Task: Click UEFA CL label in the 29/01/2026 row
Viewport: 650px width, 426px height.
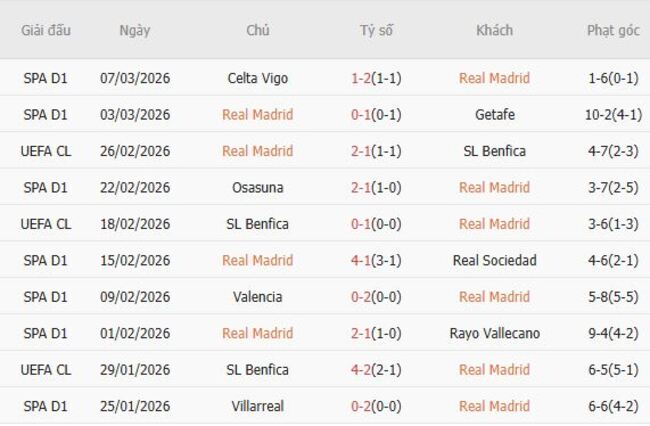Action: point(46,370)
